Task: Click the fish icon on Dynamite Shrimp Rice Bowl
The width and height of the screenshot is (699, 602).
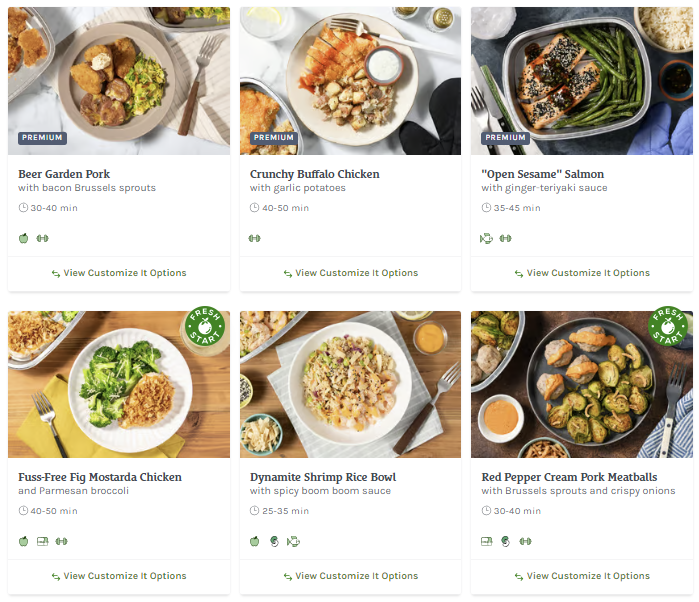Action: [293, 541]
